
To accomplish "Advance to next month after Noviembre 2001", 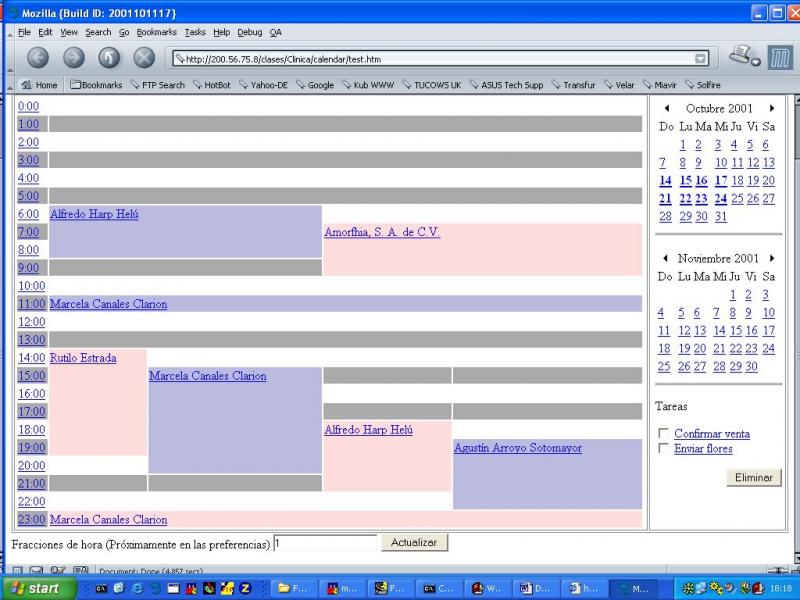I will point(771,258).
